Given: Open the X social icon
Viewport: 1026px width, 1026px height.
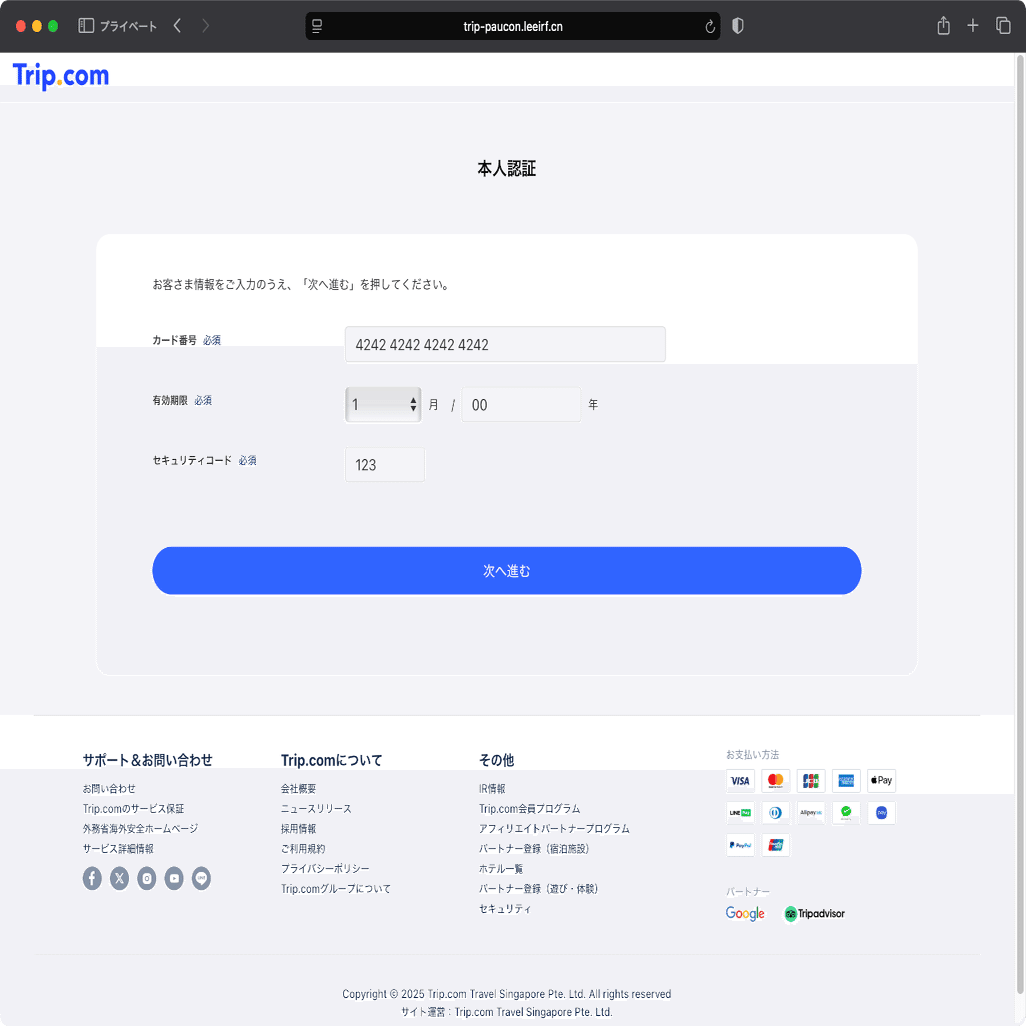Looking at the screenshot, I should pyautogui.click(x=119, y=878).
